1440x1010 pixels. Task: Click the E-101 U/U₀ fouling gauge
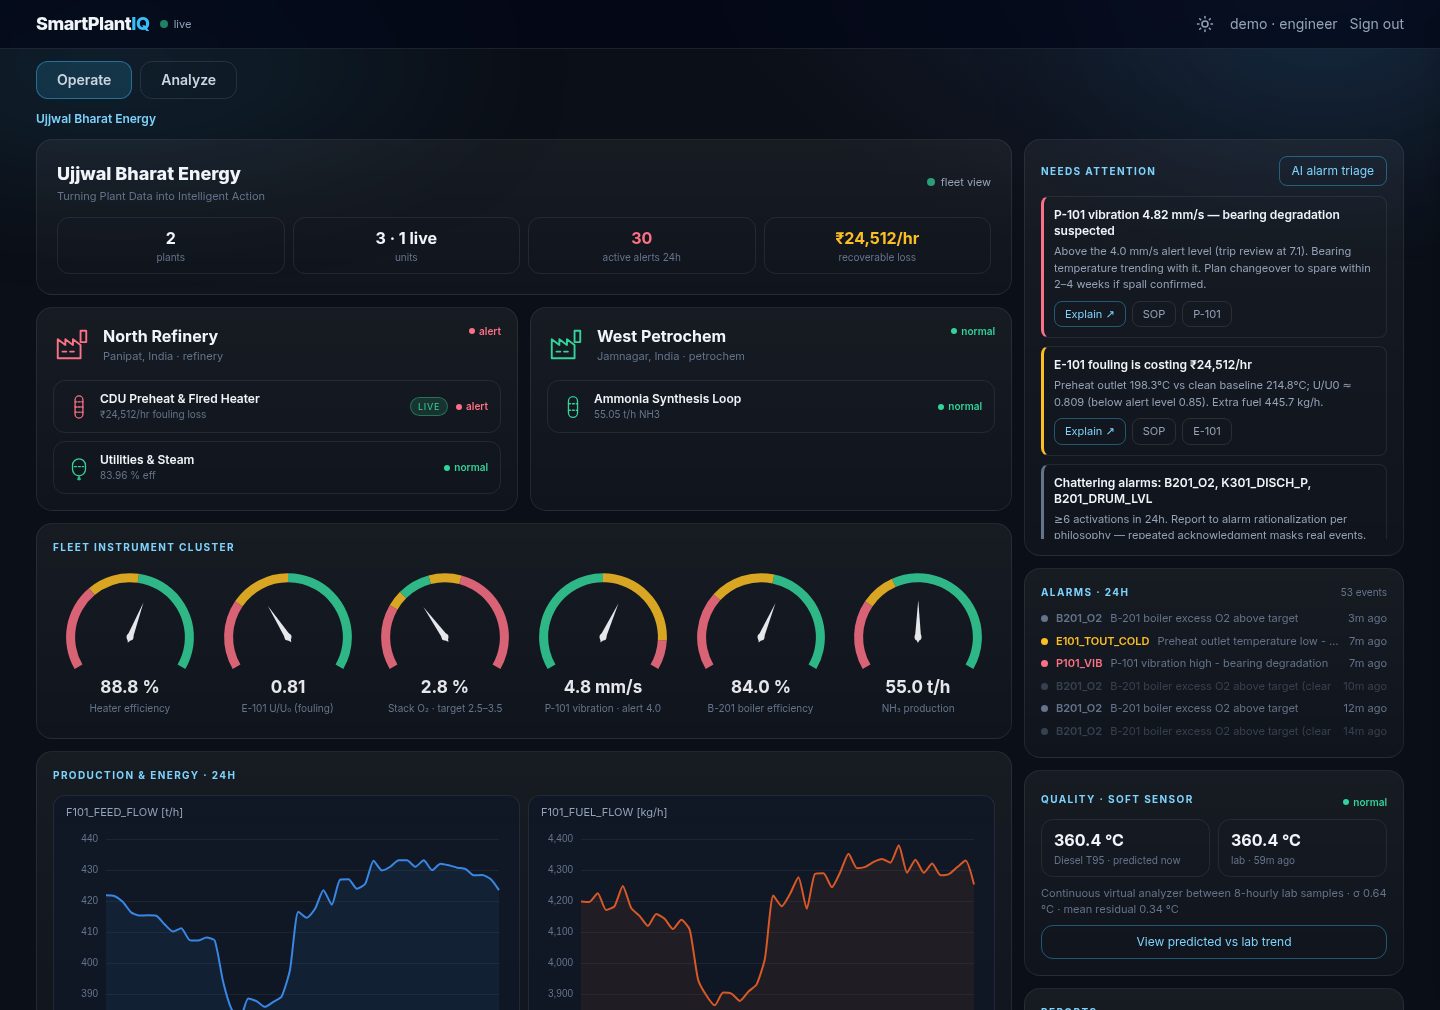[x=288, y=642]
